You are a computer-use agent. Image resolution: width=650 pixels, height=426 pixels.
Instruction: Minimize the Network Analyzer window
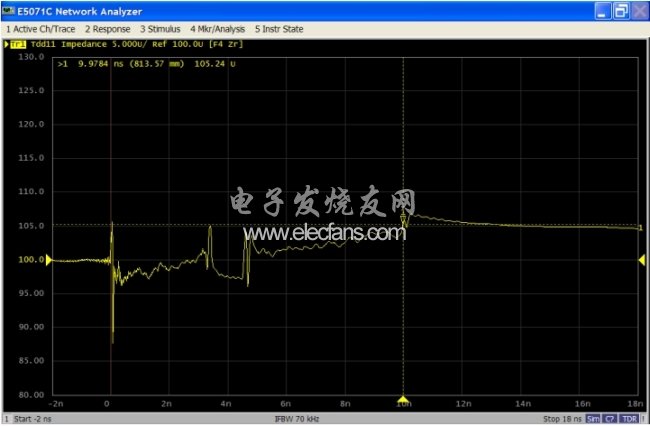(x=603, y=11)
